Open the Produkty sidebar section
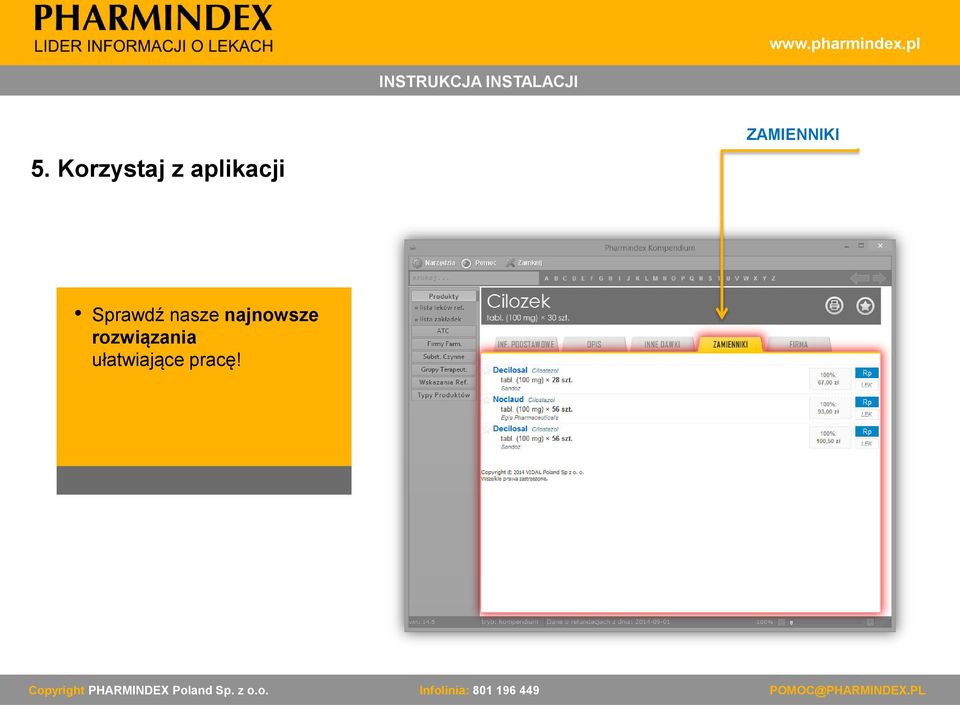The width and height of the screenshot is (960, 705). (x=444, y=296)
